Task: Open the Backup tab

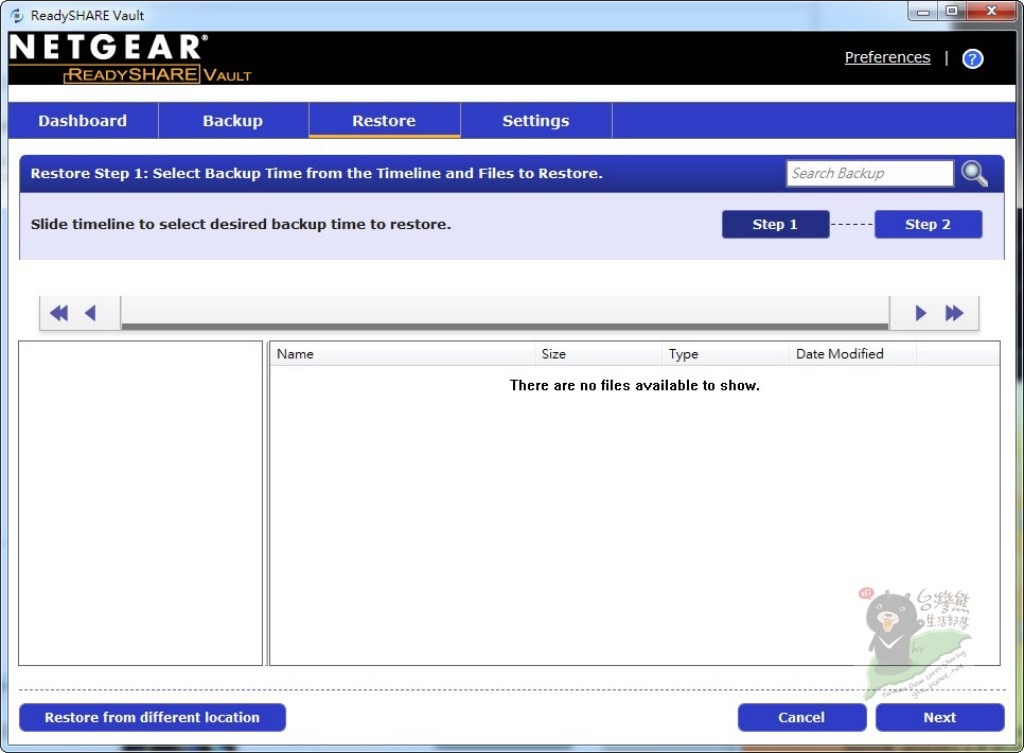Action: (x=233, y=120)
